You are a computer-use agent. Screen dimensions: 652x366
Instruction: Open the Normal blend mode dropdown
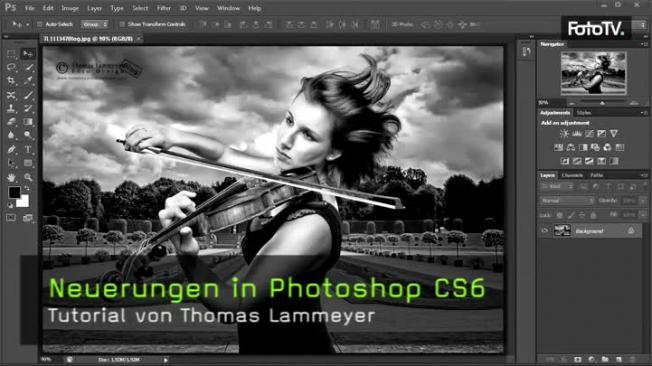pyautogui.click(x=567, y=201)
